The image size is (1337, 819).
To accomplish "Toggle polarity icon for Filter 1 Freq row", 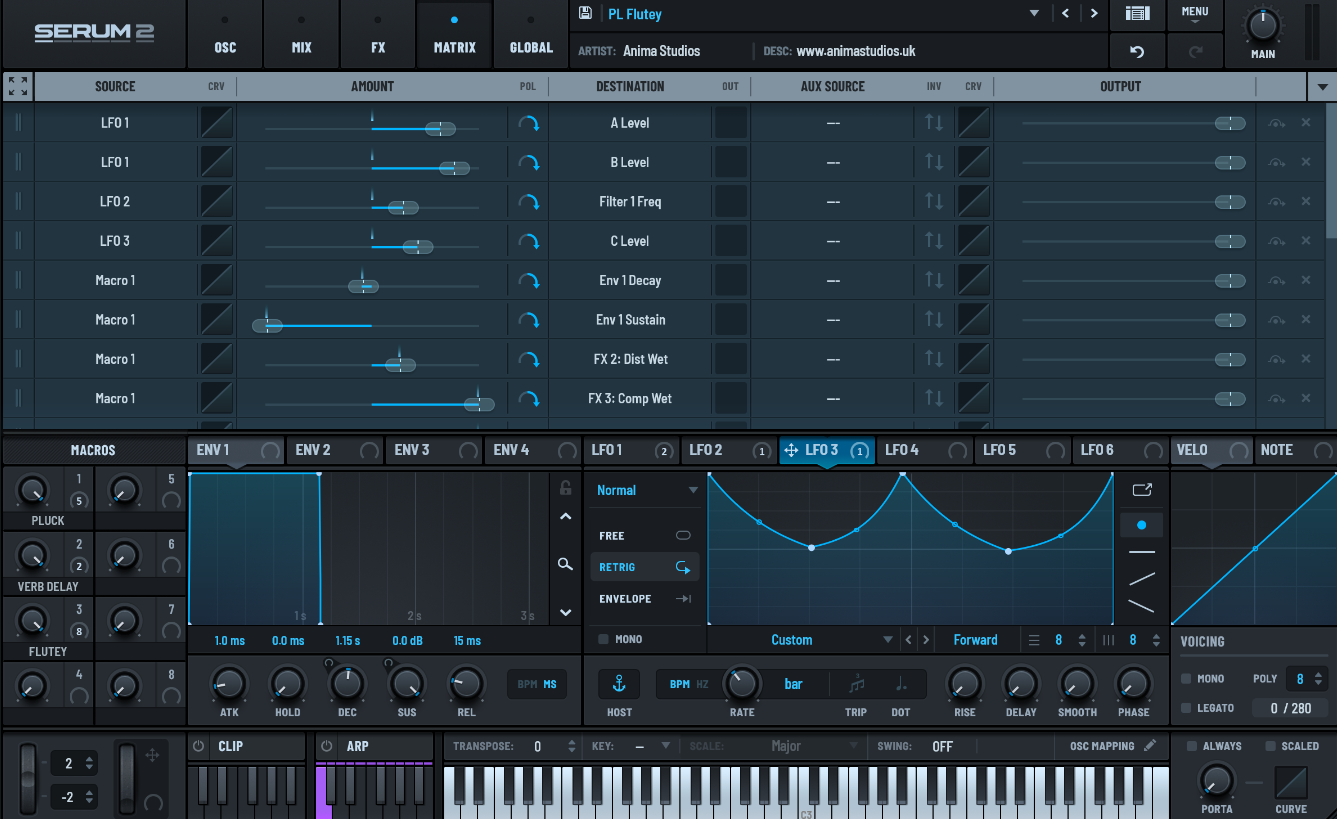I will coord(528,202).
